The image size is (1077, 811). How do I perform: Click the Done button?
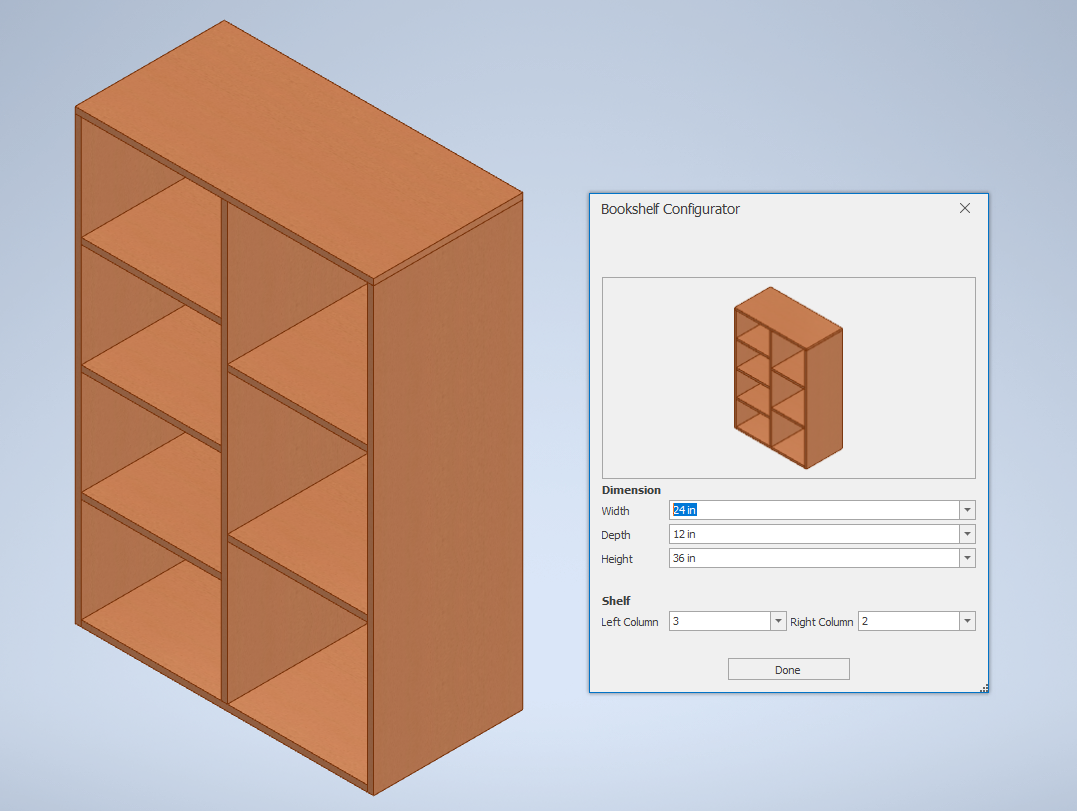[x=789, y=670]
